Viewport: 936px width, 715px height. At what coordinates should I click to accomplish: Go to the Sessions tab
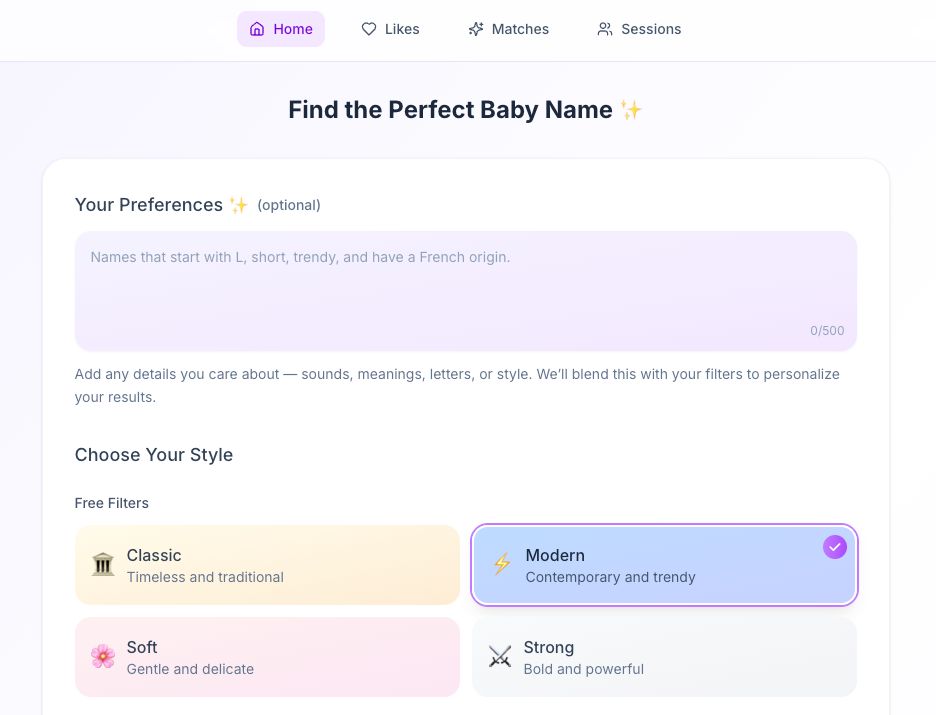click(639, 29)
